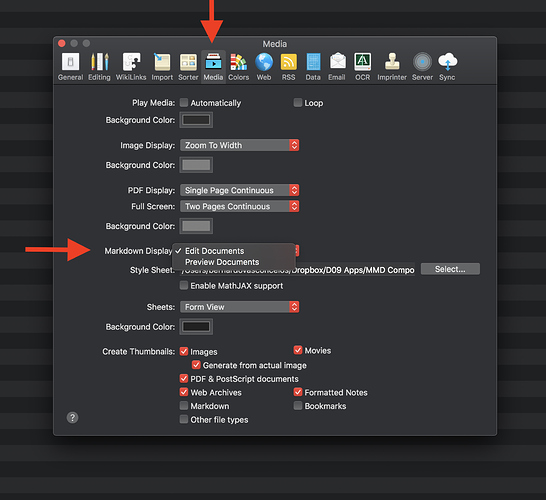Open the Imprinter stamp icon
546x500 pixels.
pyautogui.click(x=392, y=67)
